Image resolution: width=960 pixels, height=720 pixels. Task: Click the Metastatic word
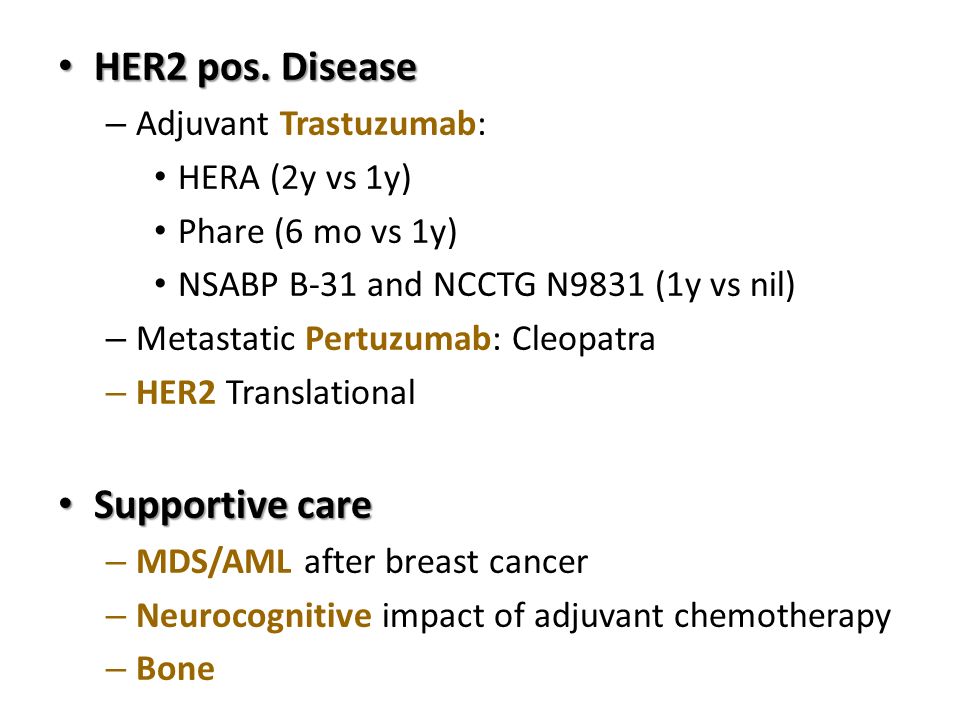click(x=216, y=339)
